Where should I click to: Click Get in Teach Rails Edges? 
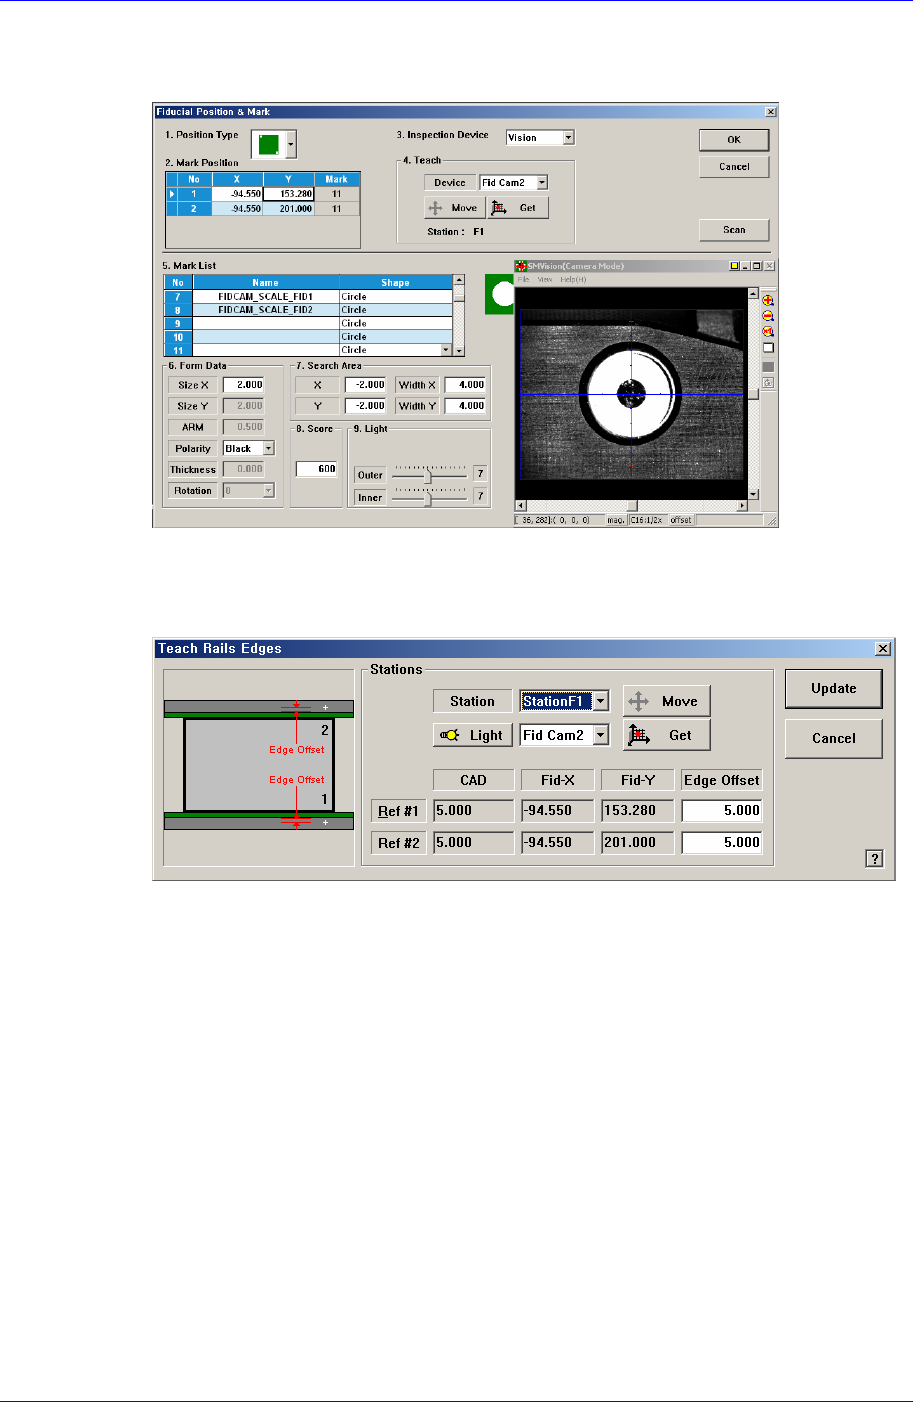click(x=667, y=735)
